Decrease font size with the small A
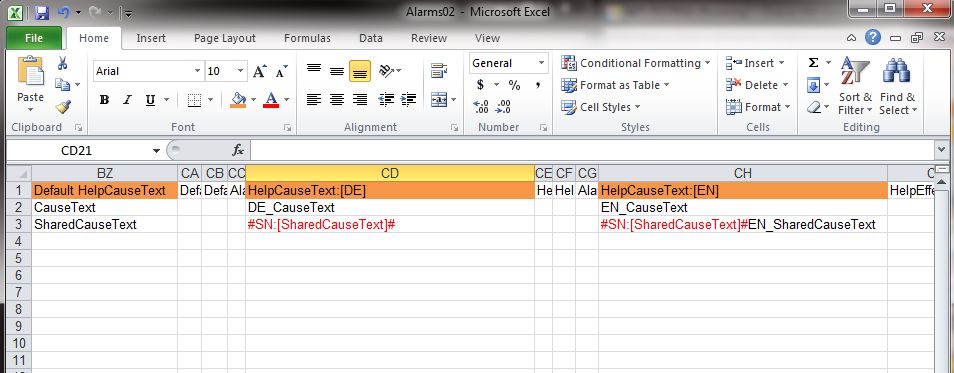Screen dimensions: 954x373 click(x=281, y=71)
